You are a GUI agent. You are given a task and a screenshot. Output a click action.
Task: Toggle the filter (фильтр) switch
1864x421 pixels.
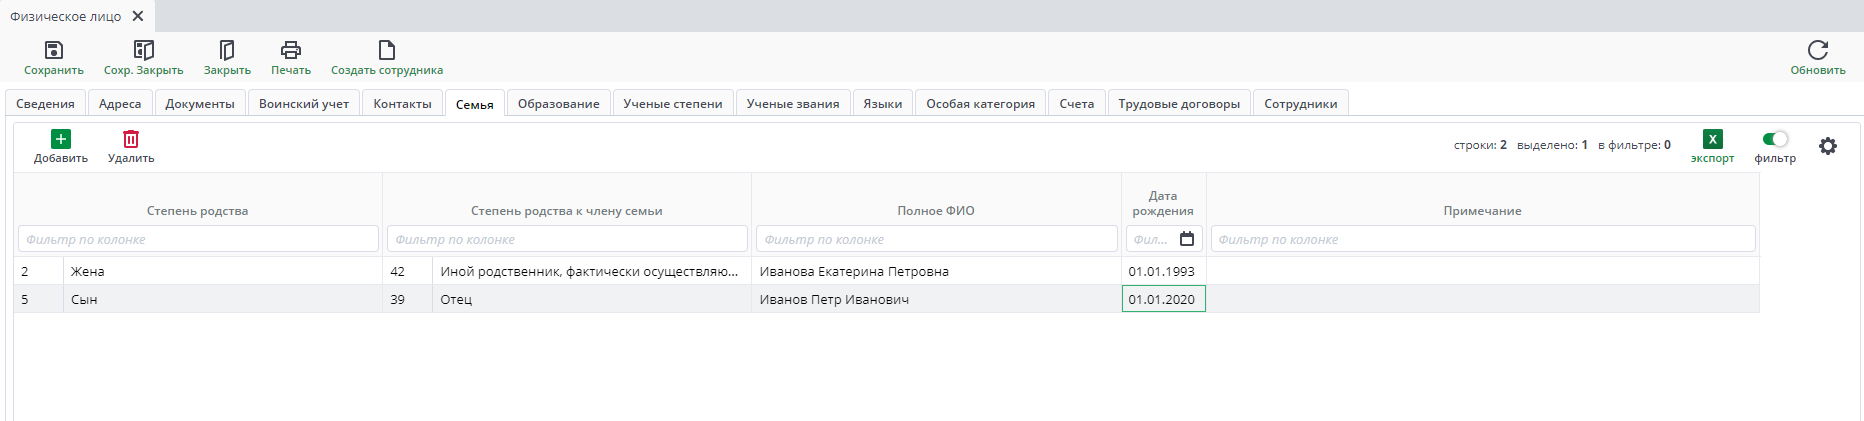point(1775,139)
